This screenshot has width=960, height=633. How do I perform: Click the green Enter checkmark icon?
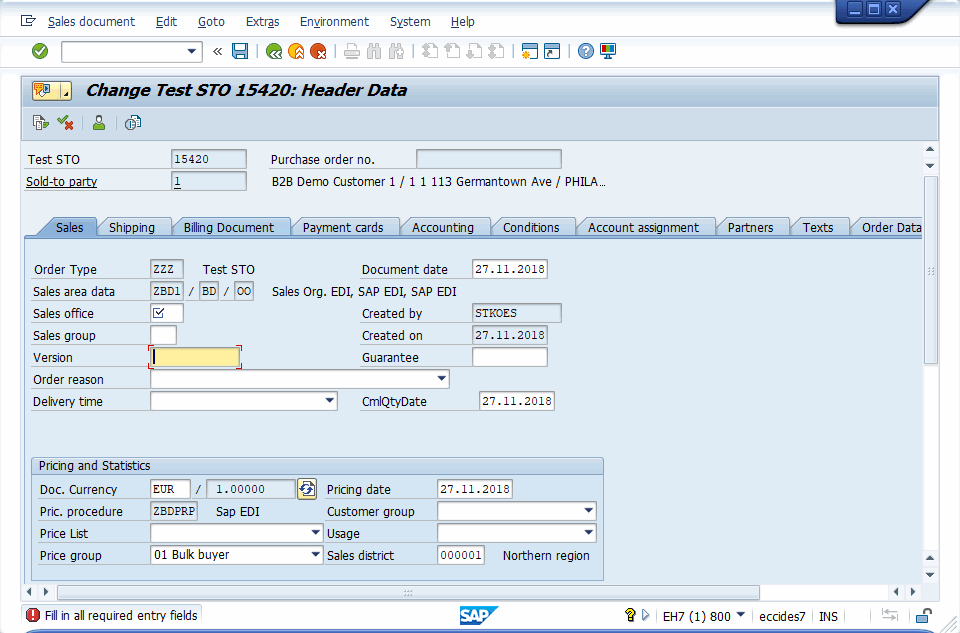pos(40,51)
